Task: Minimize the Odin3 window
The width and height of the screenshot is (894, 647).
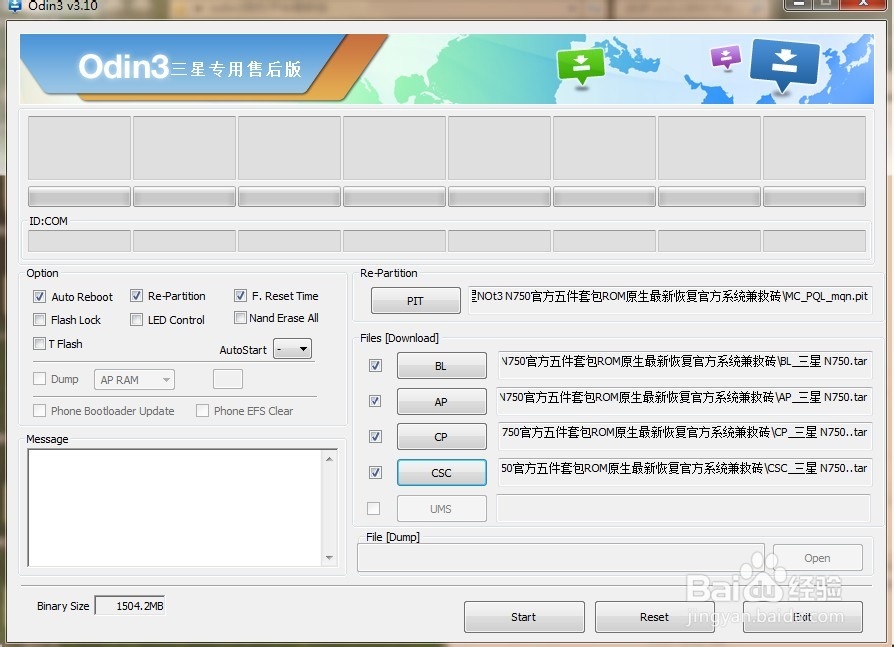Action: coord(799,4)
